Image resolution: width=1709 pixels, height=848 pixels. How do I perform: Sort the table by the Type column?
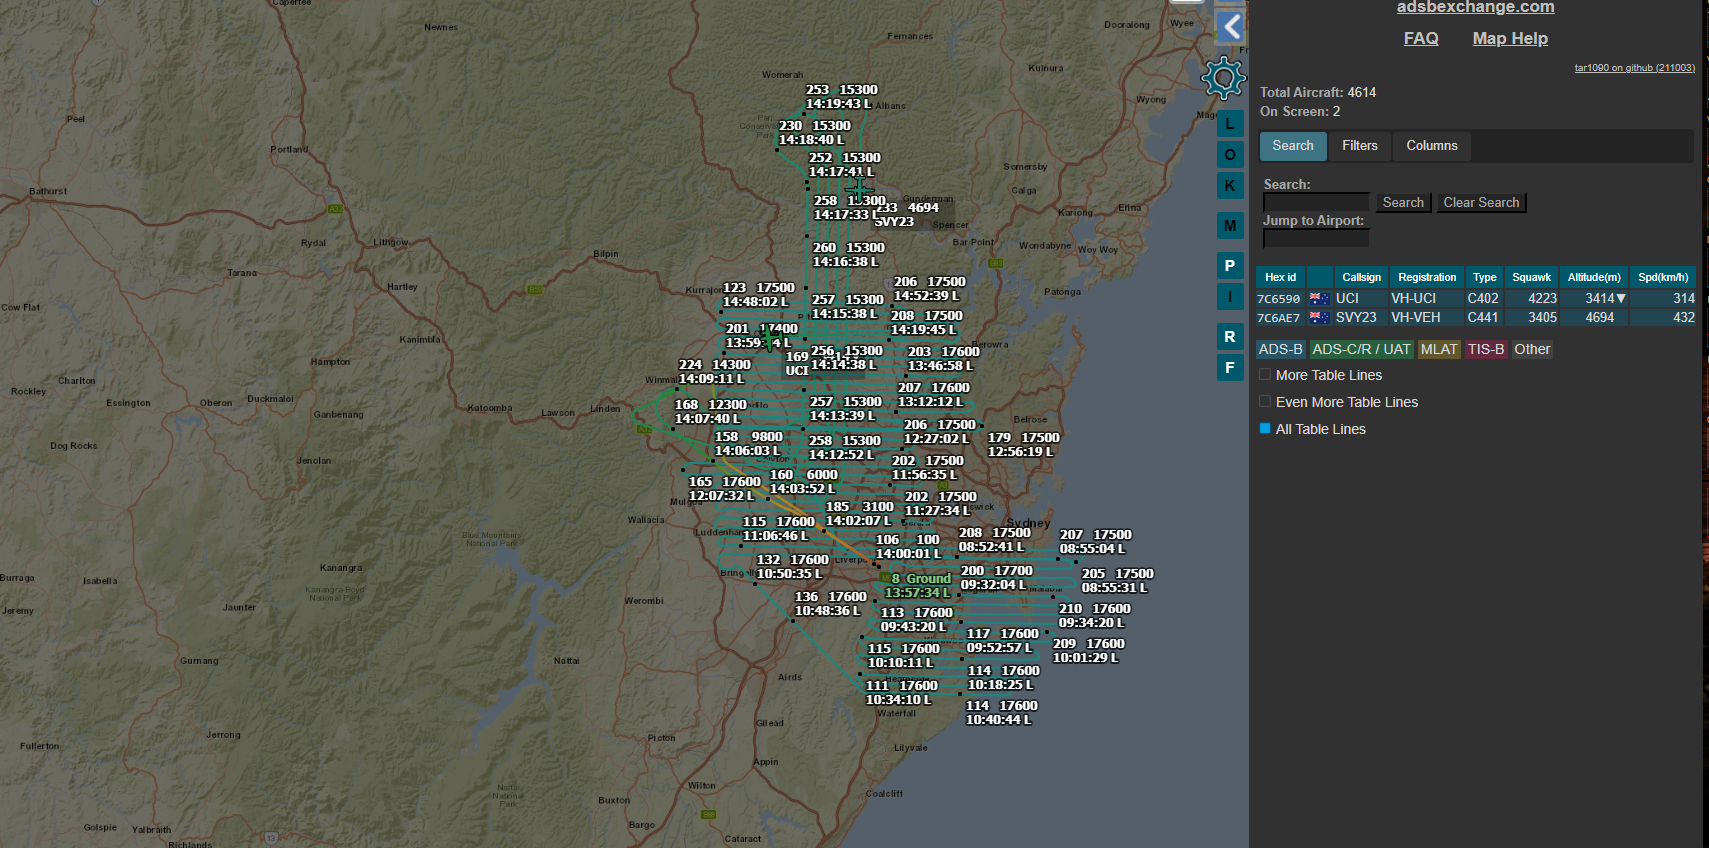[x=1485, y=278]
